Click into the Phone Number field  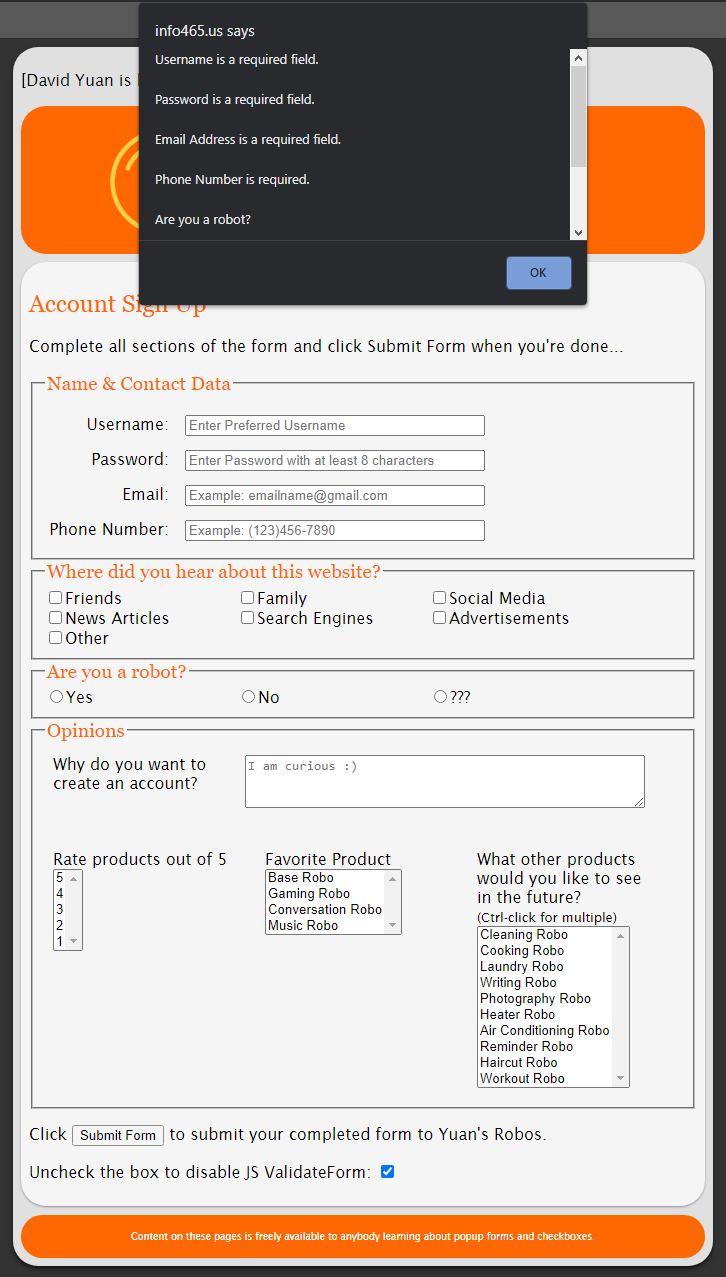[335, 530]
